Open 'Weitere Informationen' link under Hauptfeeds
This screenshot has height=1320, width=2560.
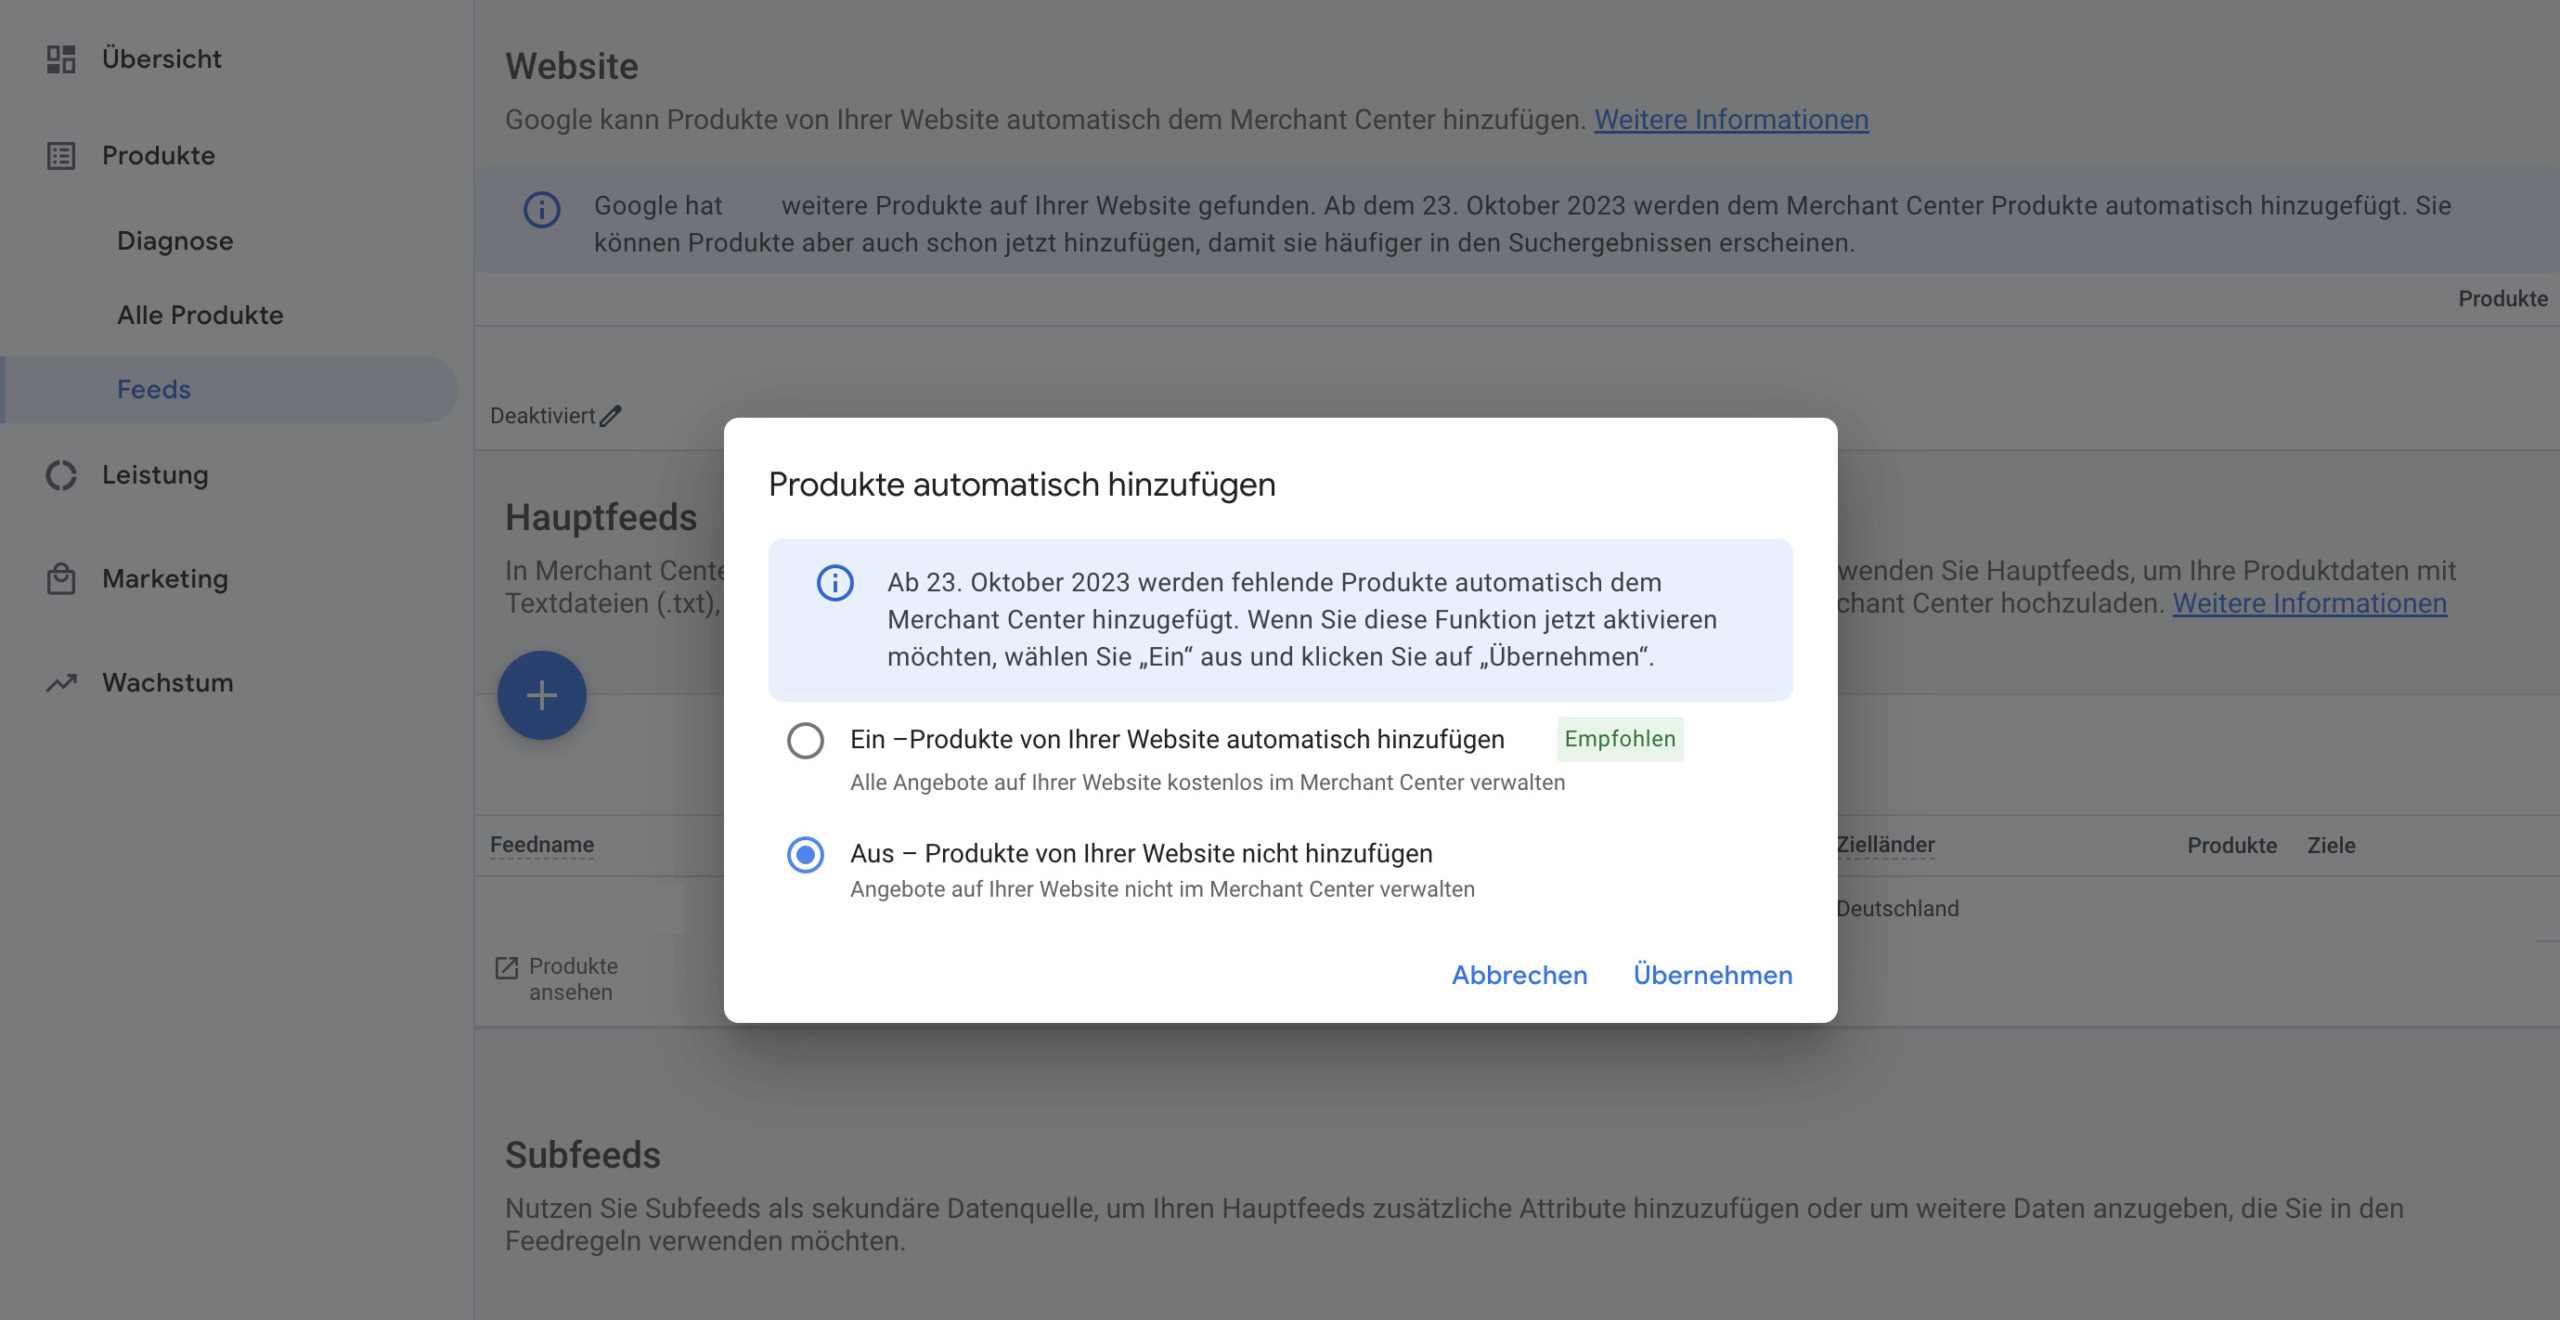(2309, 604)
